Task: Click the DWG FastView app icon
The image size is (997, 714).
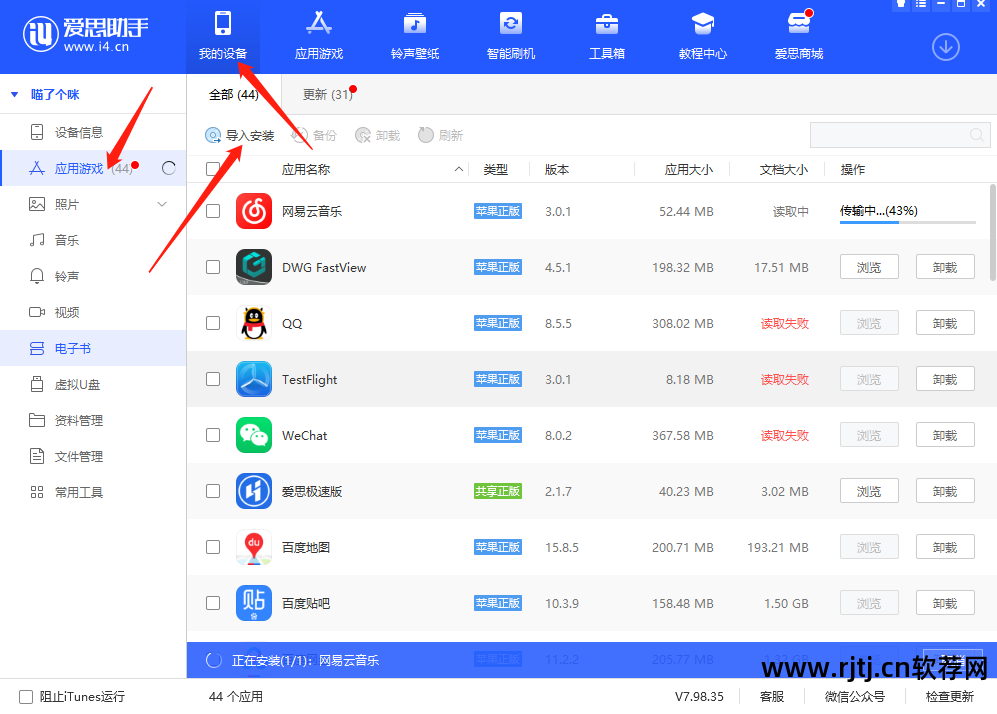Action: point(254,267)
